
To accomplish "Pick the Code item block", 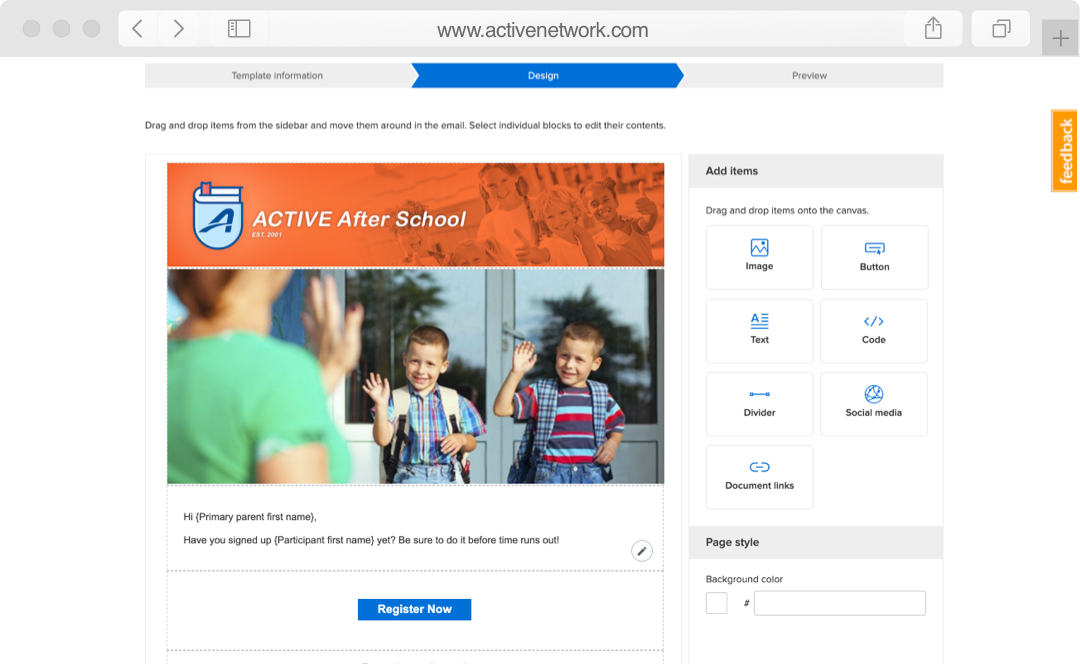I will click(x=873, y=331).
